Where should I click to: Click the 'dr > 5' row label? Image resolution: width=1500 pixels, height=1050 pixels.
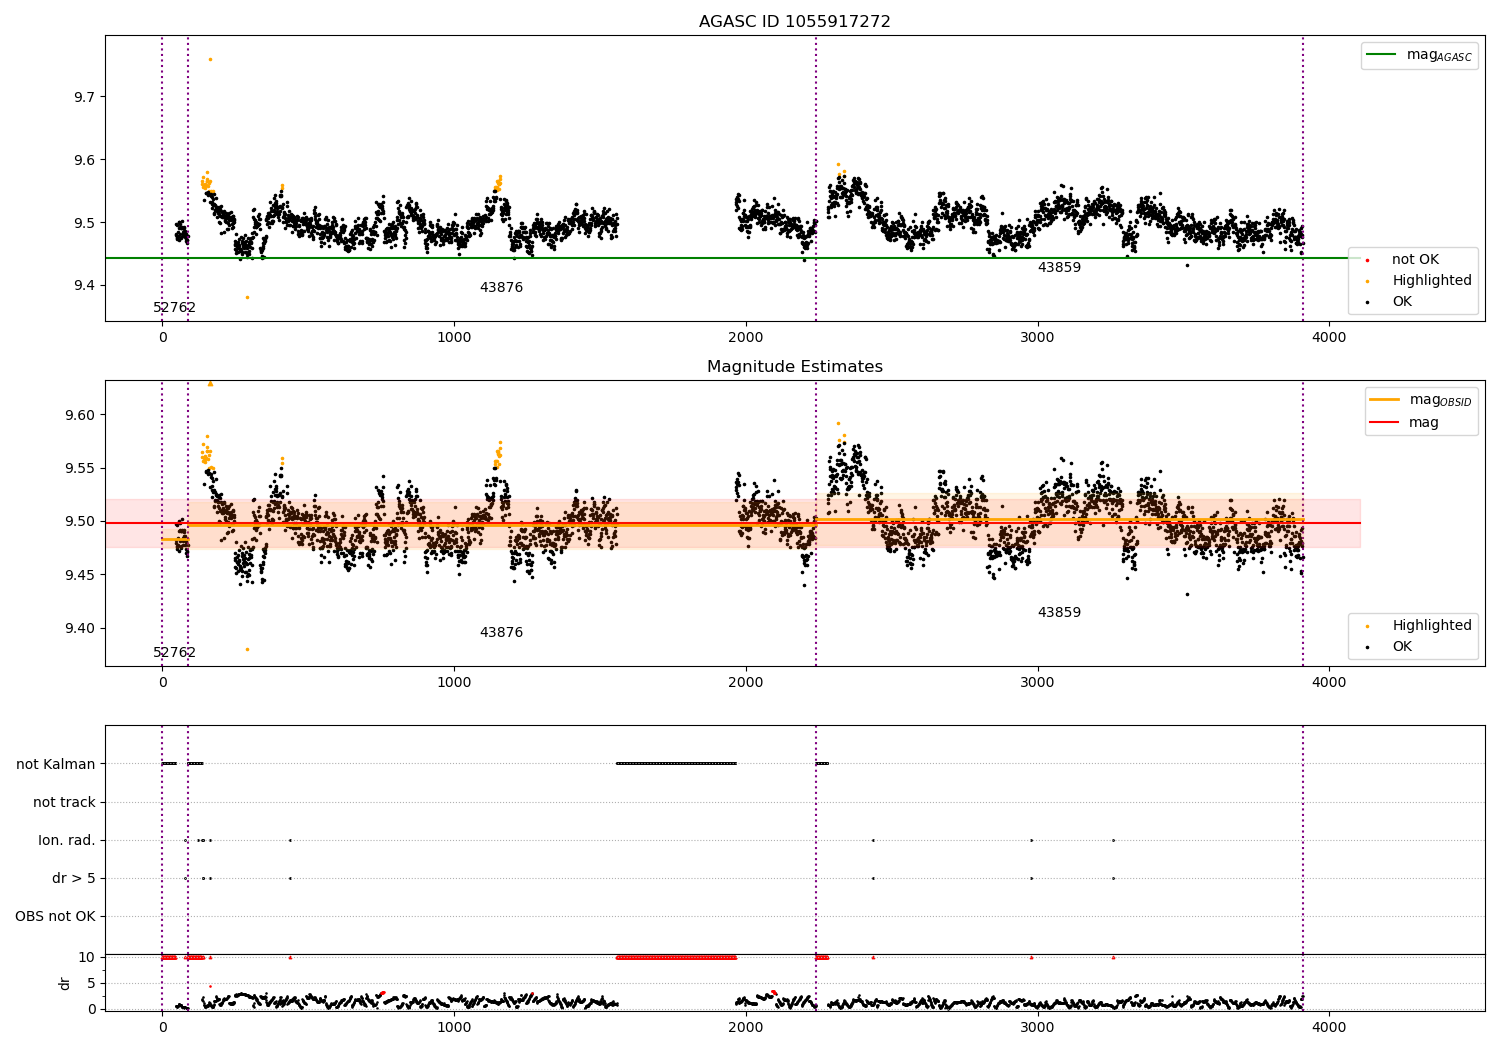tap(74, 878)
